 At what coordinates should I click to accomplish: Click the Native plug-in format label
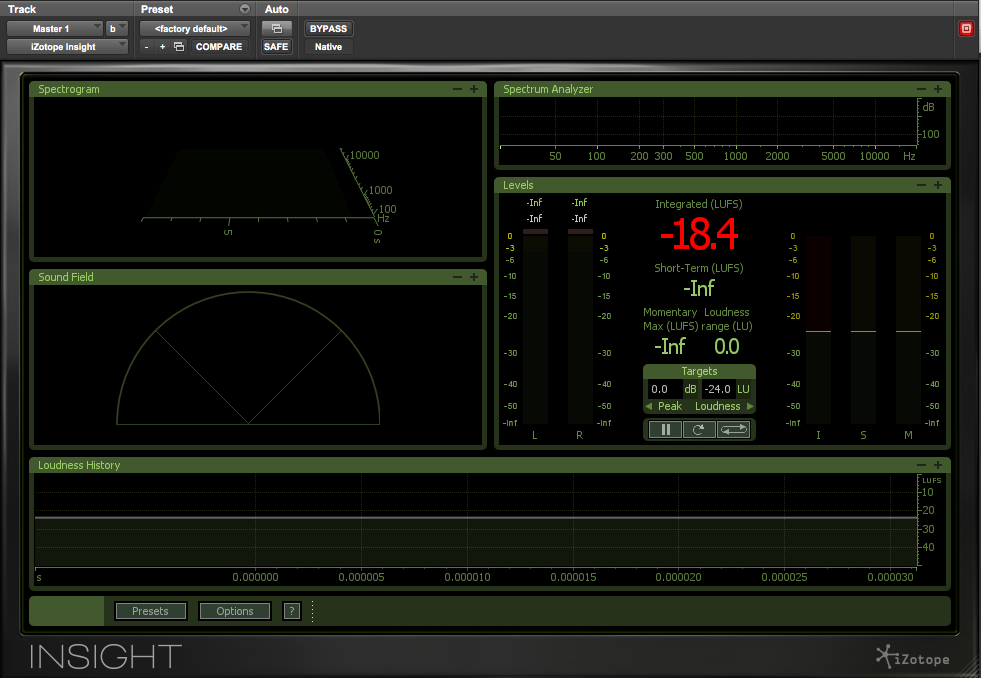[x=328, y=47]
